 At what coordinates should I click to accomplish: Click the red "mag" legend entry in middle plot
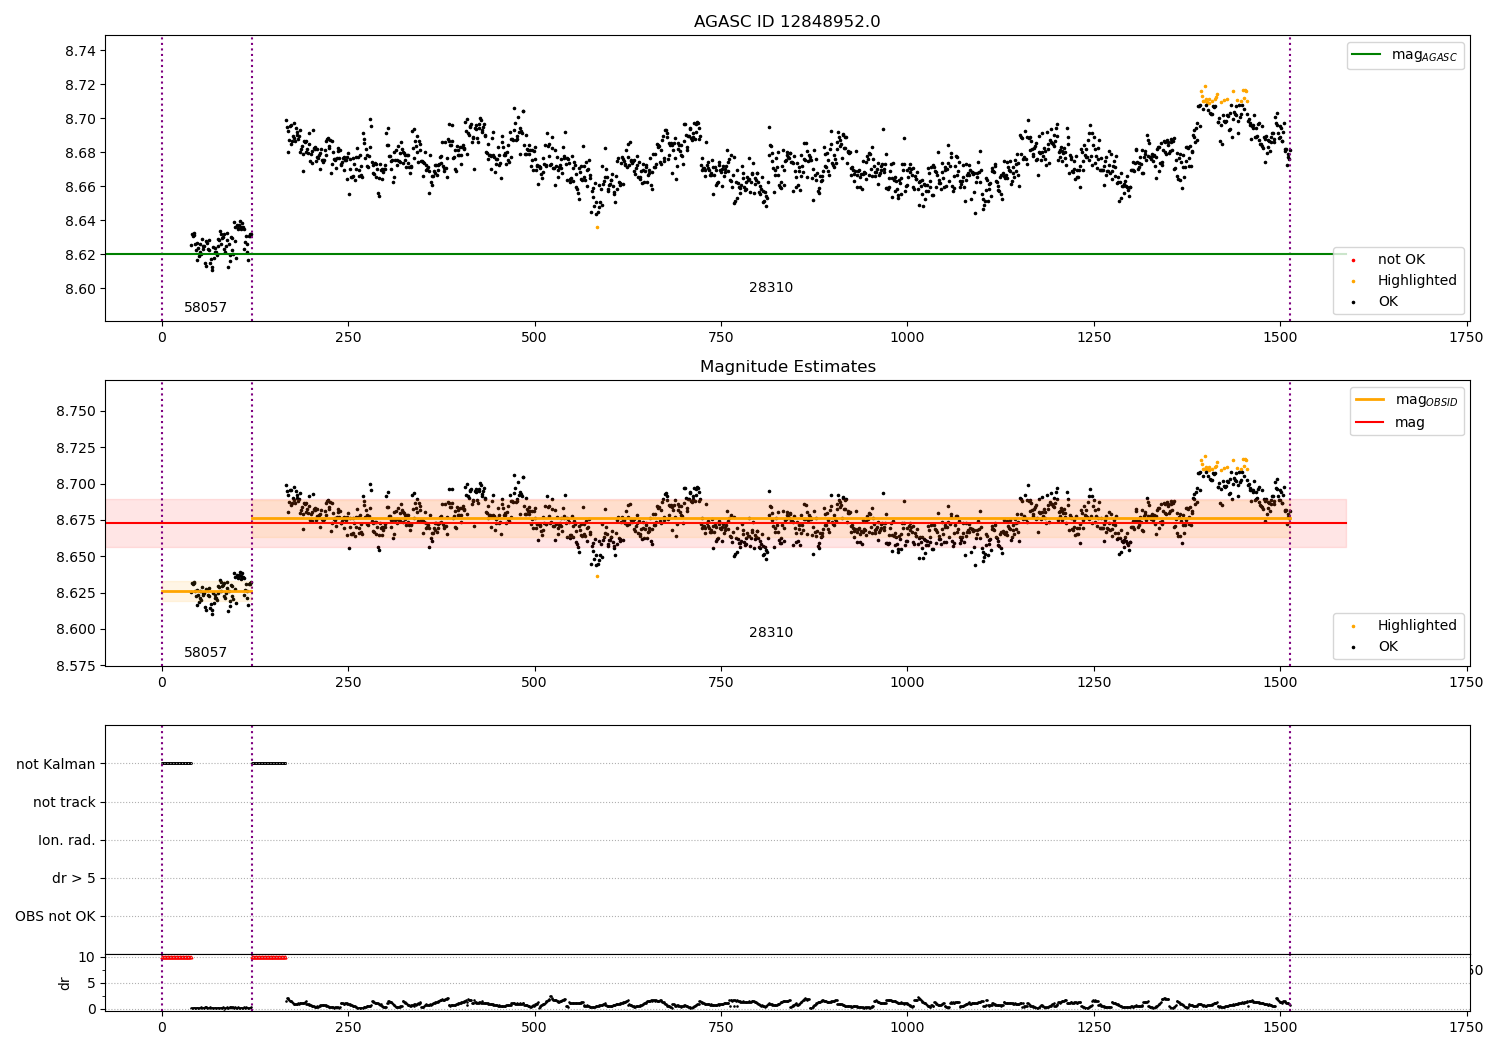[1410, 423]
